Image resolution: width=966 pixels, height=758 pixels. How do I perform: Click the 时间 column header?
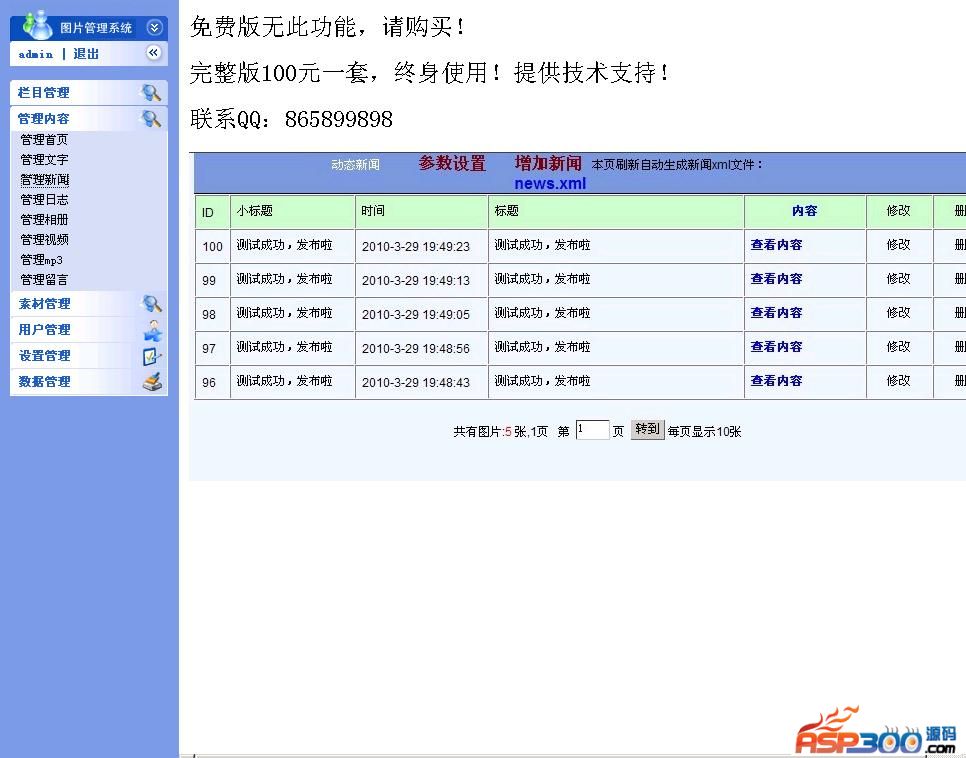pyautogui.click(x=373, y=211)
